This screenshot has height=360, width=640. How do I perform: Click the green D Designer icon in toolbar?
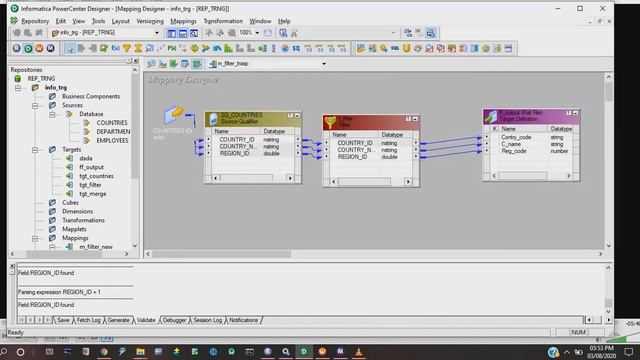28,49
